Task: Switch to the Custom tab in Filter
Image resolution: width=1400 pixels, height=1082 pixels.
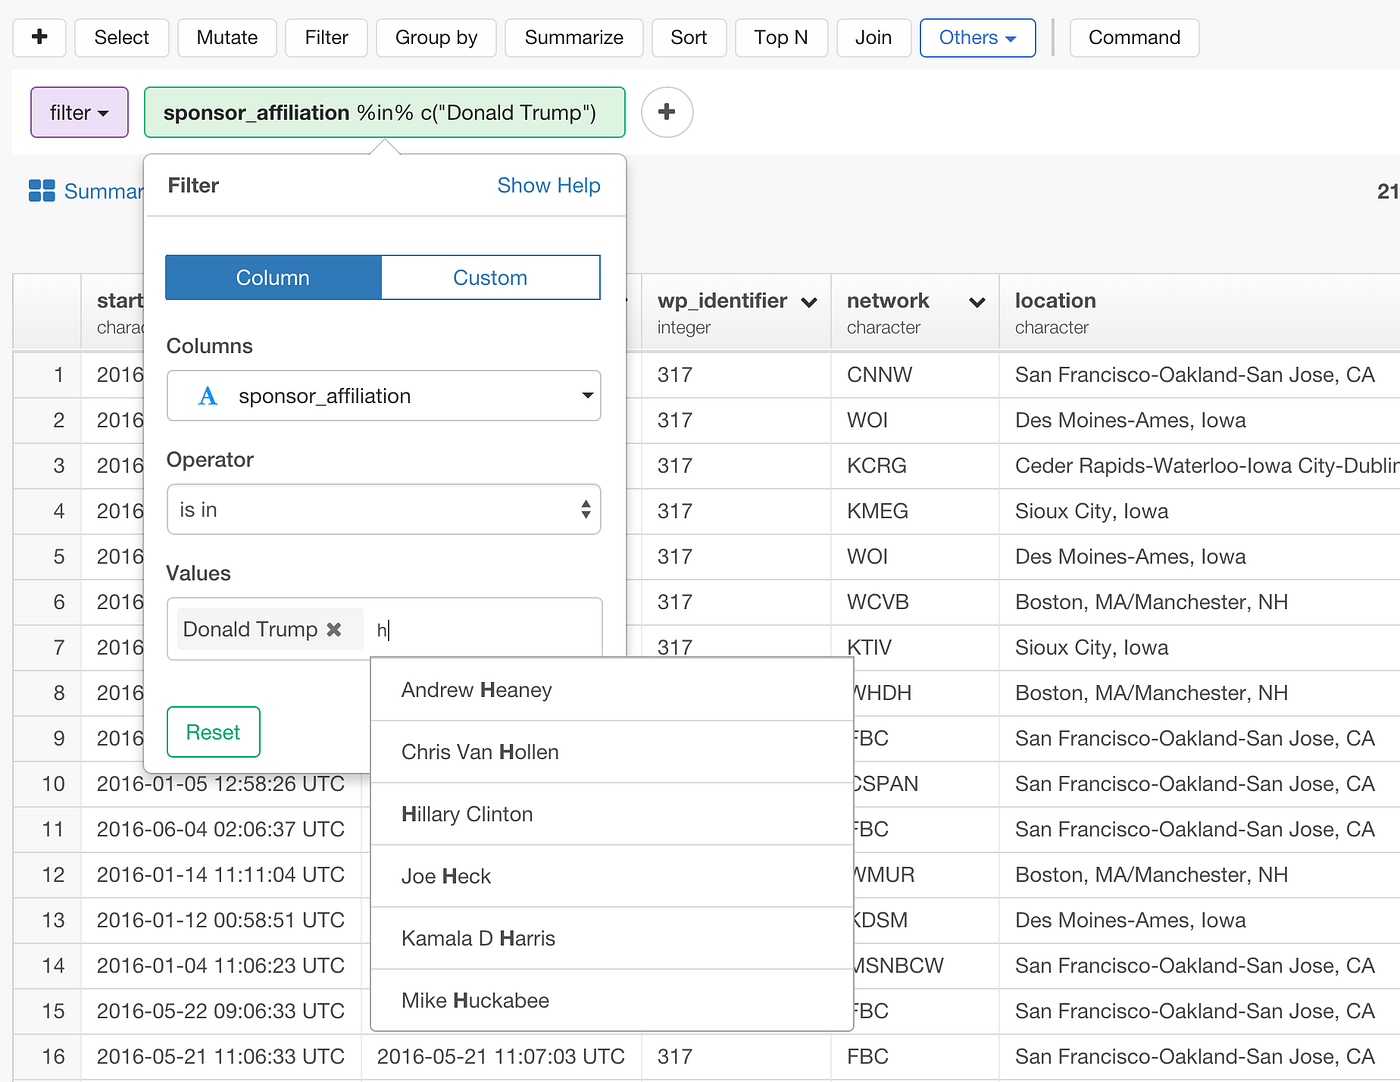Action: tap(490, 277)
